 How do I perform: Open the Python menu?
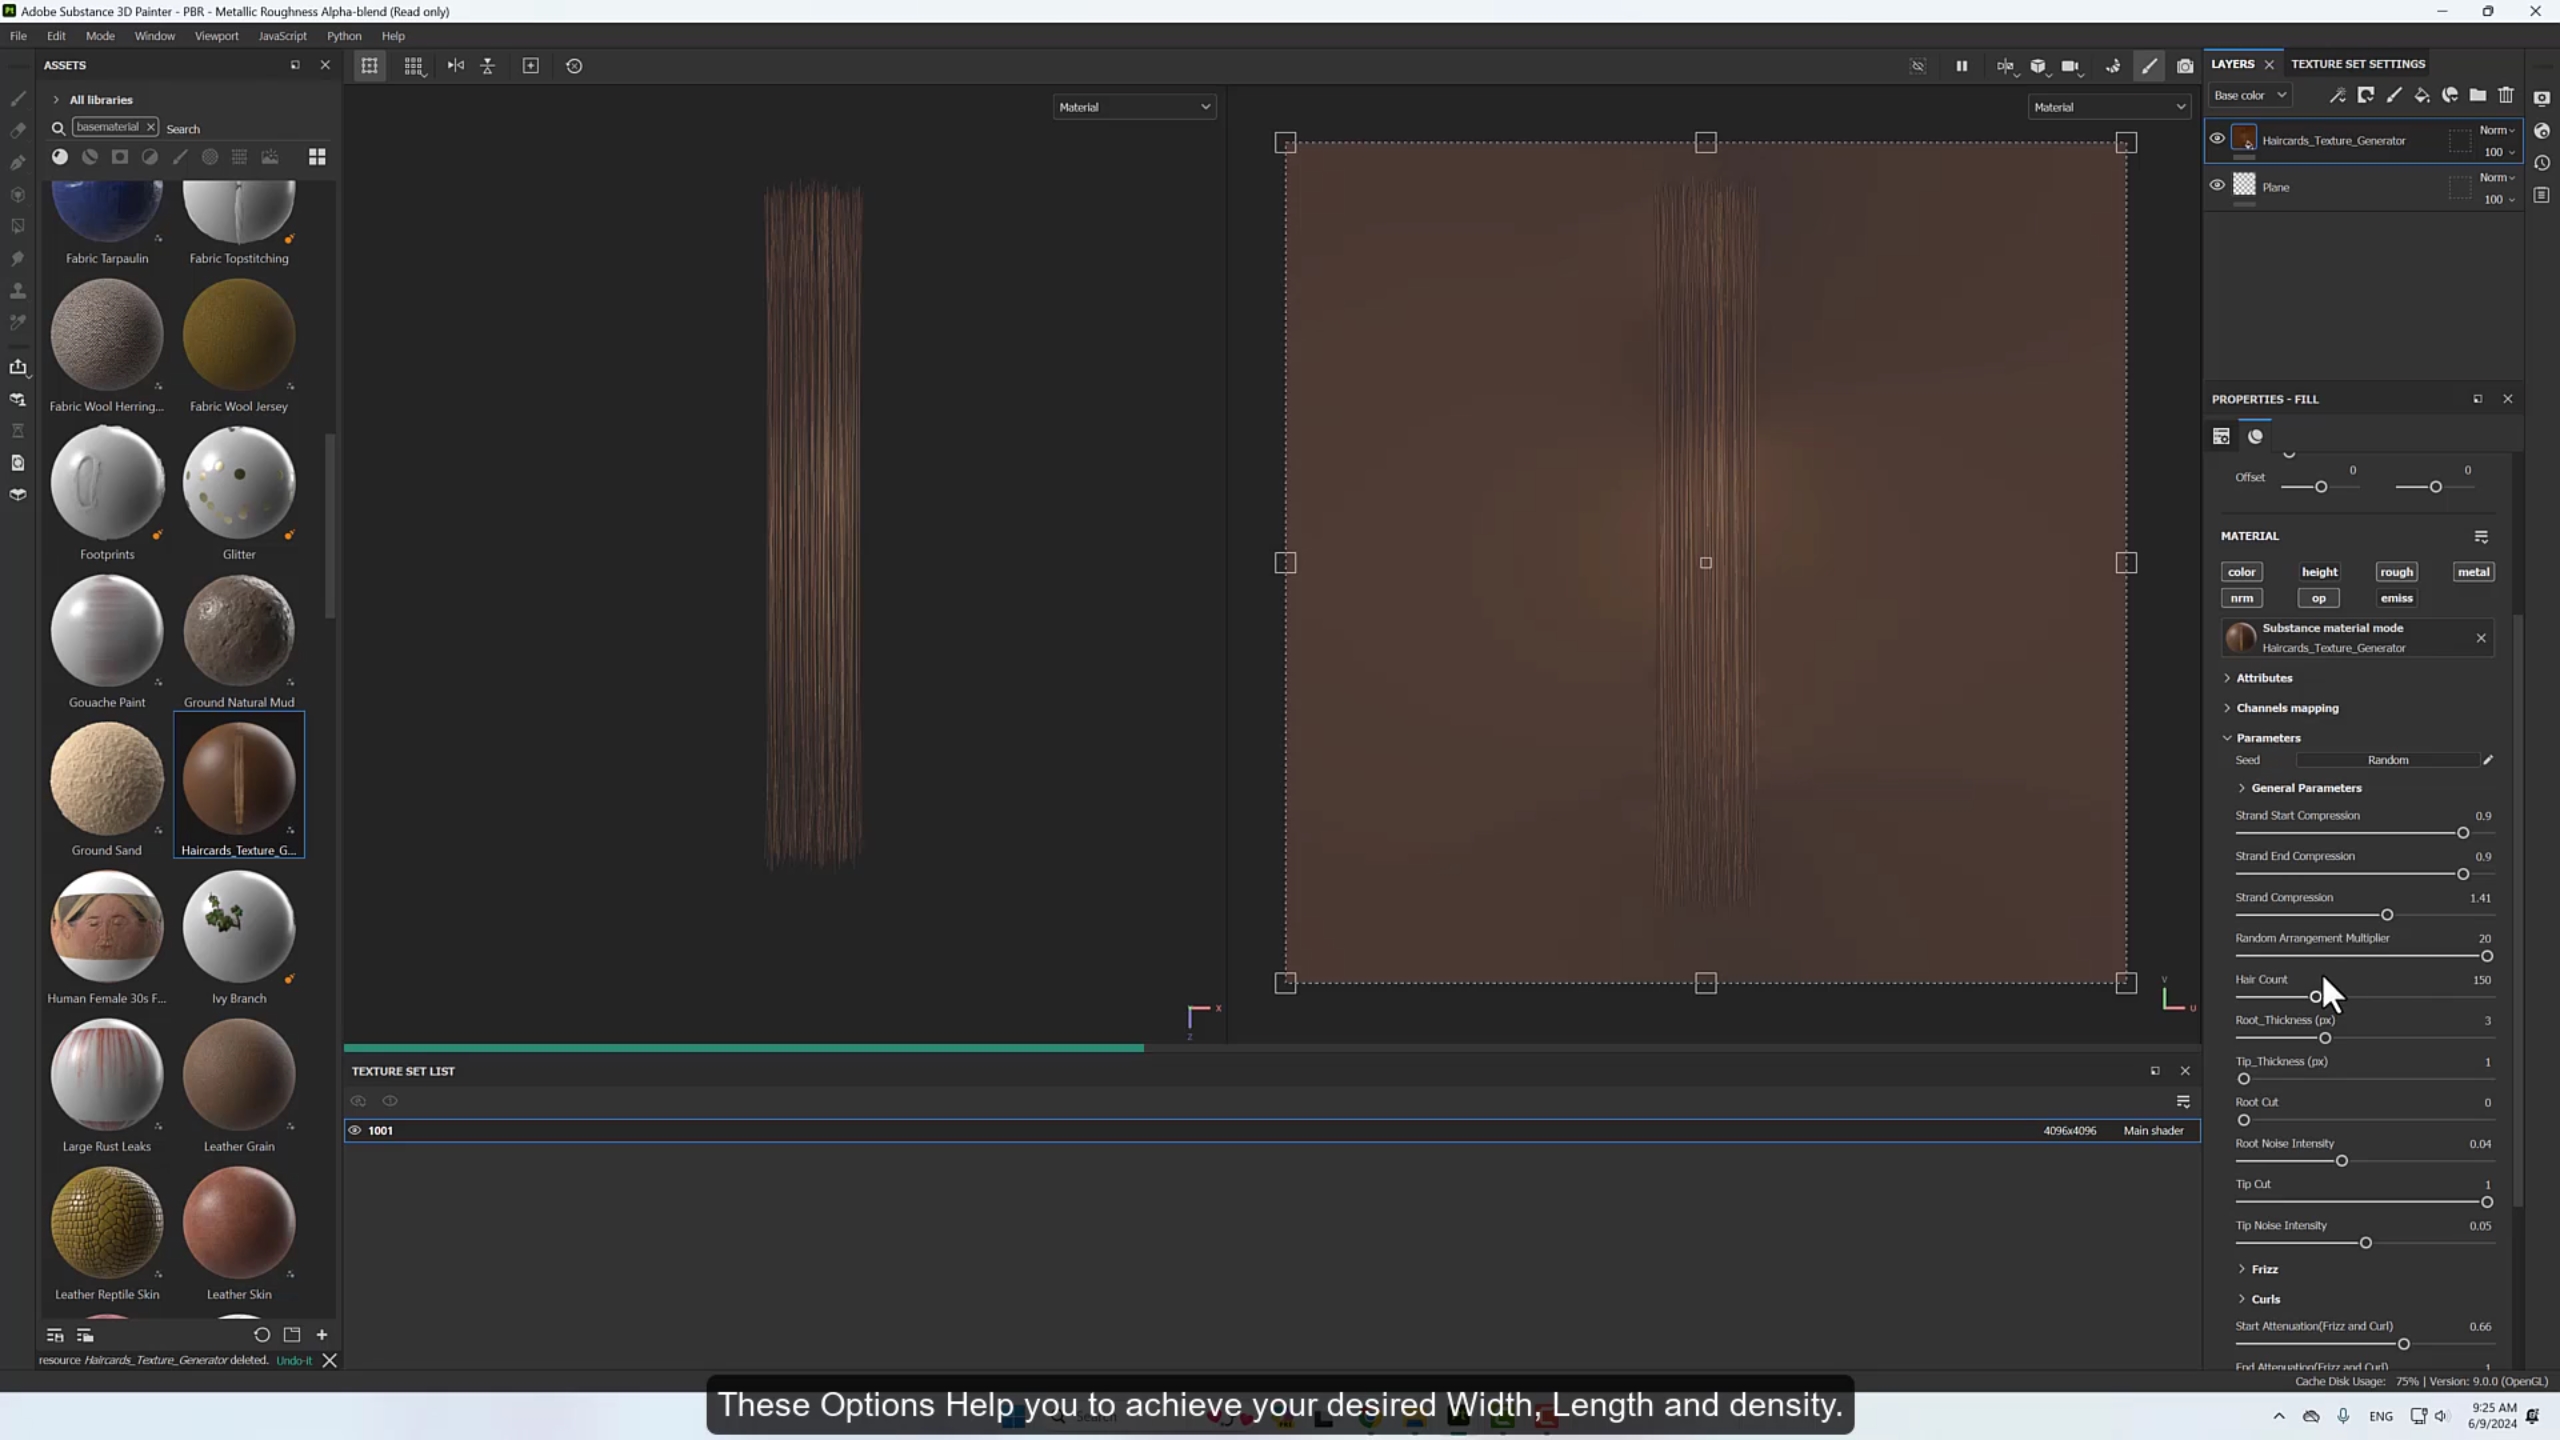pos(344,36)
